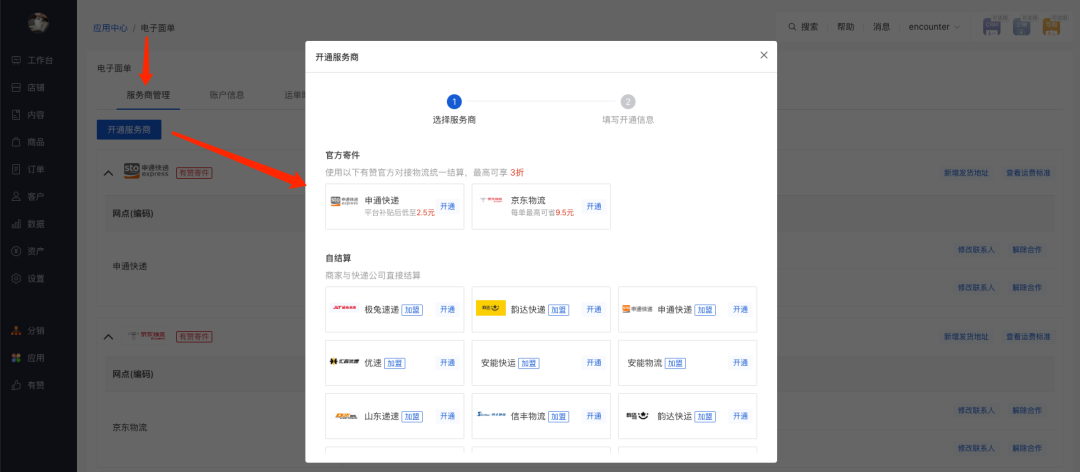Click 开通 for 极兔速递
The height and width of the screenshot is (472, 1080).
(448, 309)
